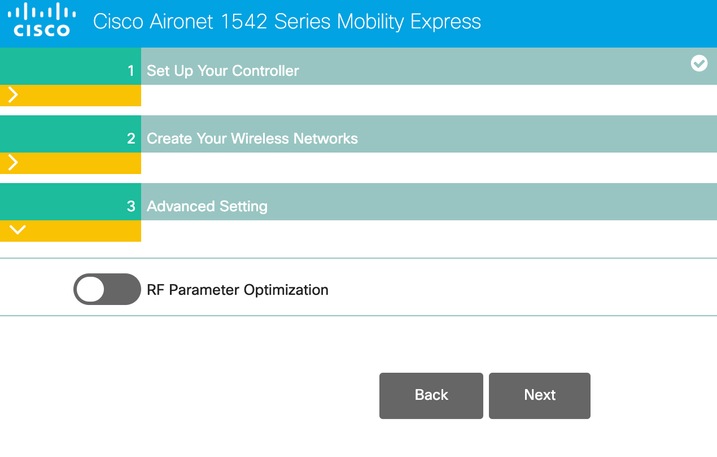Go back with the Back button
Viewport: 717px width, 457px height.
coord(431,395)
